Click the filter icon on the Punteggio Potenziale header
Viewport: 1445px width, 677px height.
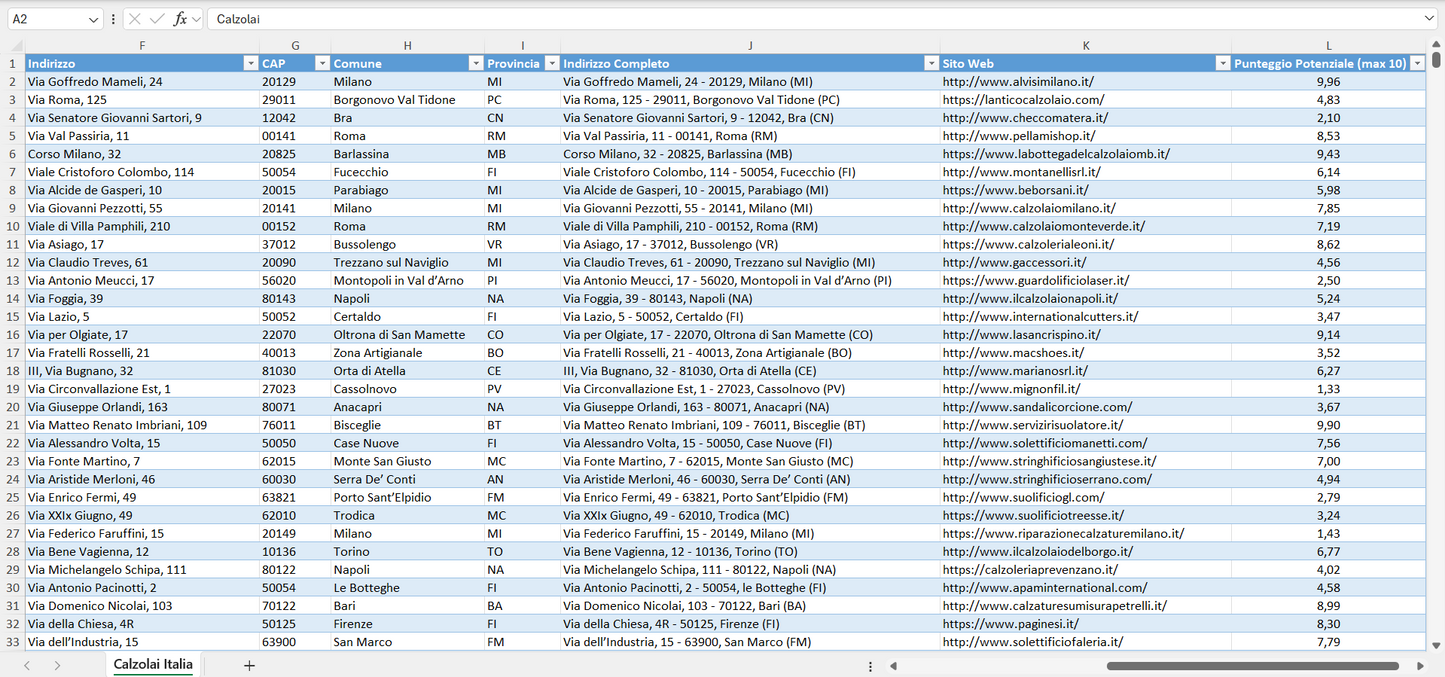pos(1418,62)
